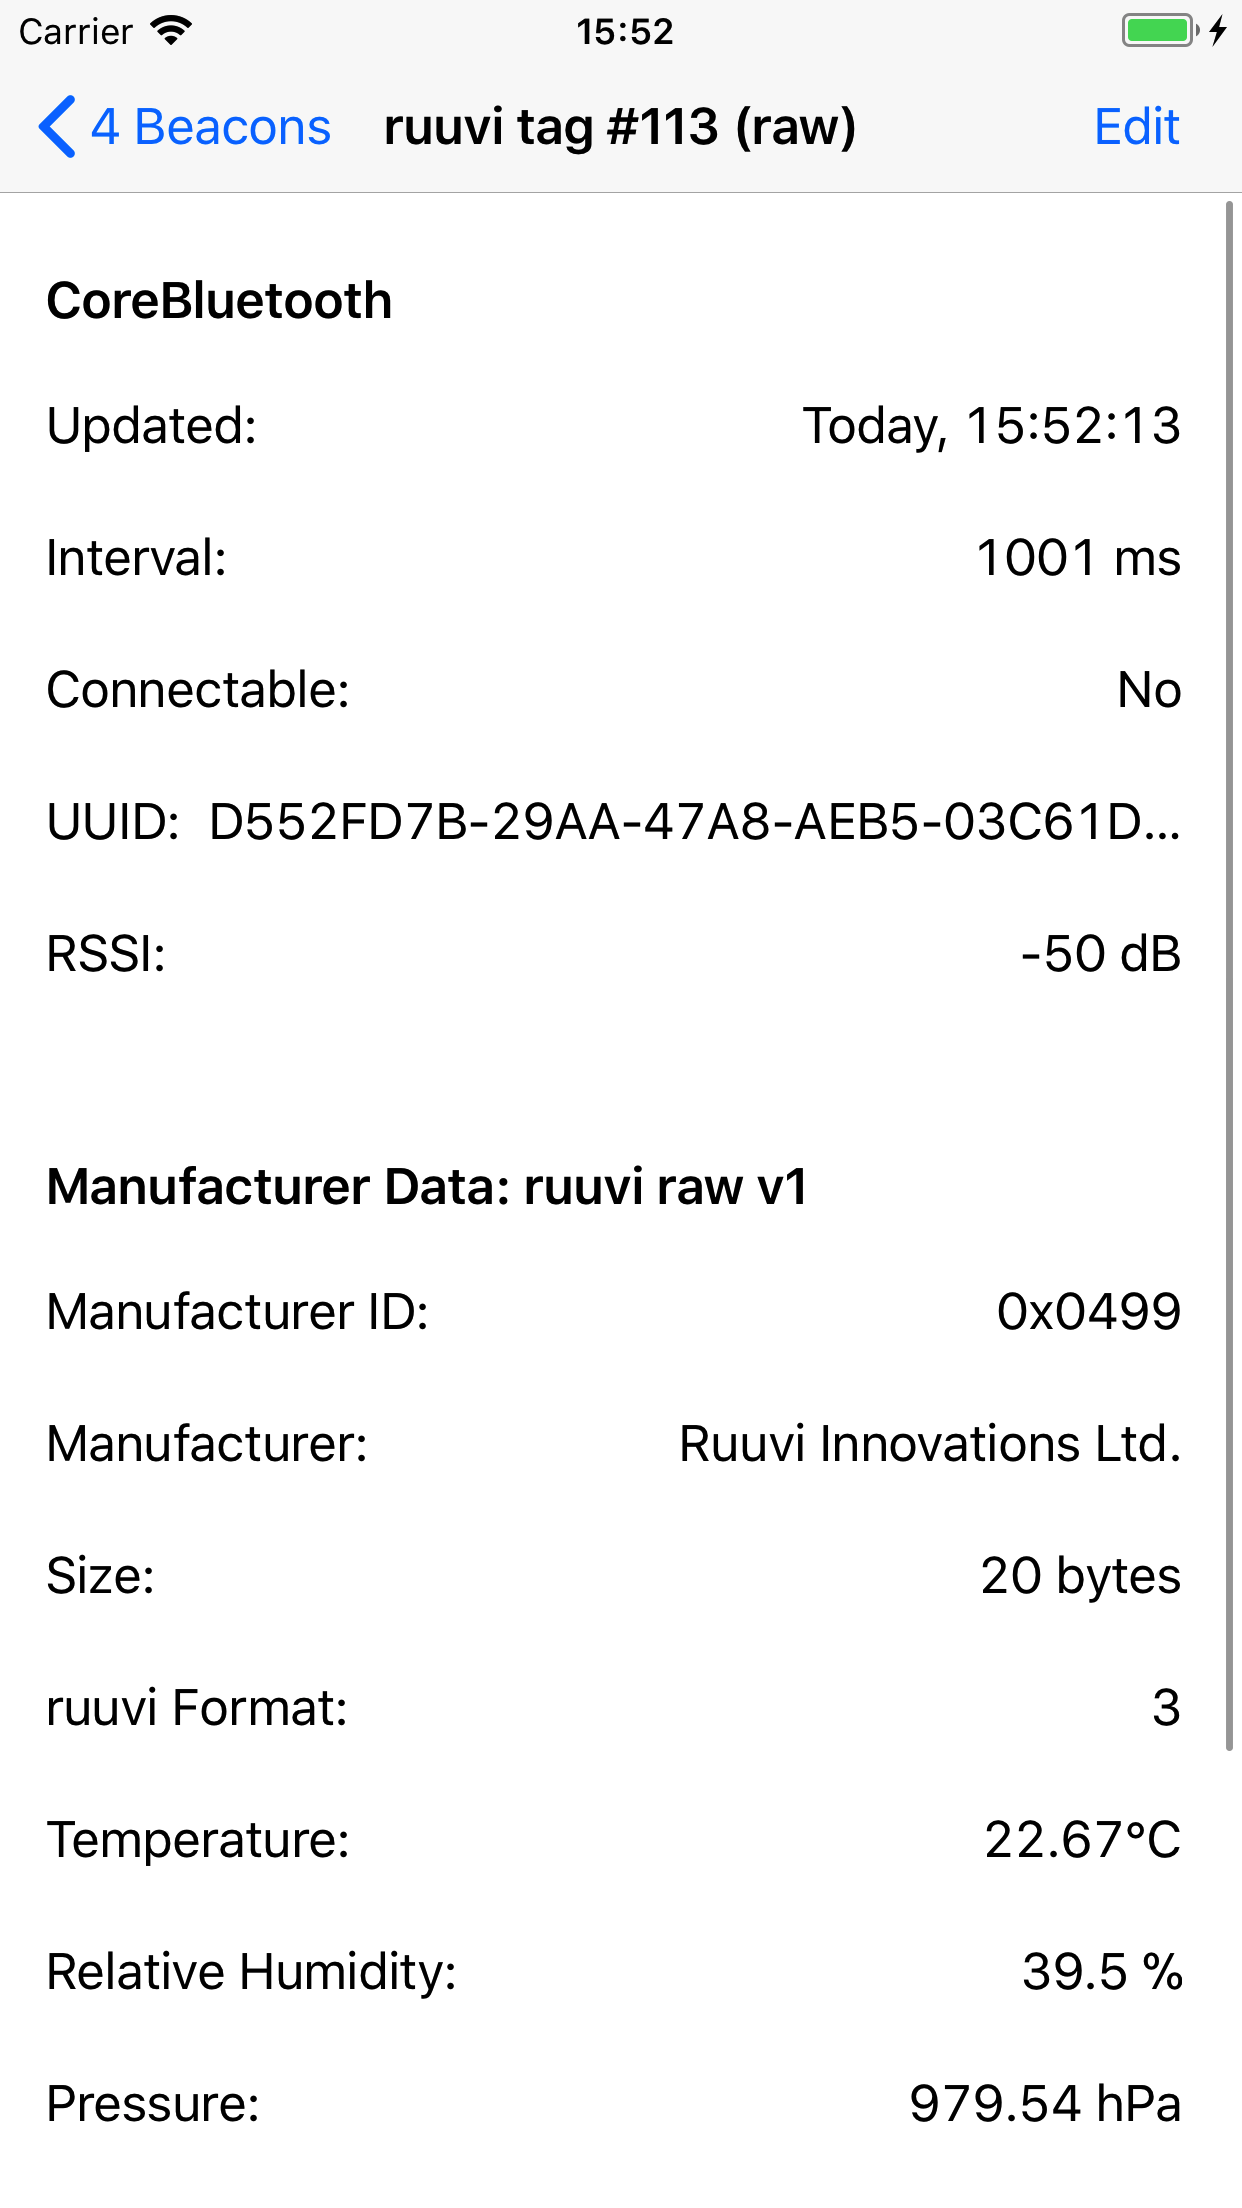The width and height of the screenshot is (1242, 2208).
Task: Tap the Manufacturer: Ruuvi Innovations Ltd. row
Action: [928, 1443]
